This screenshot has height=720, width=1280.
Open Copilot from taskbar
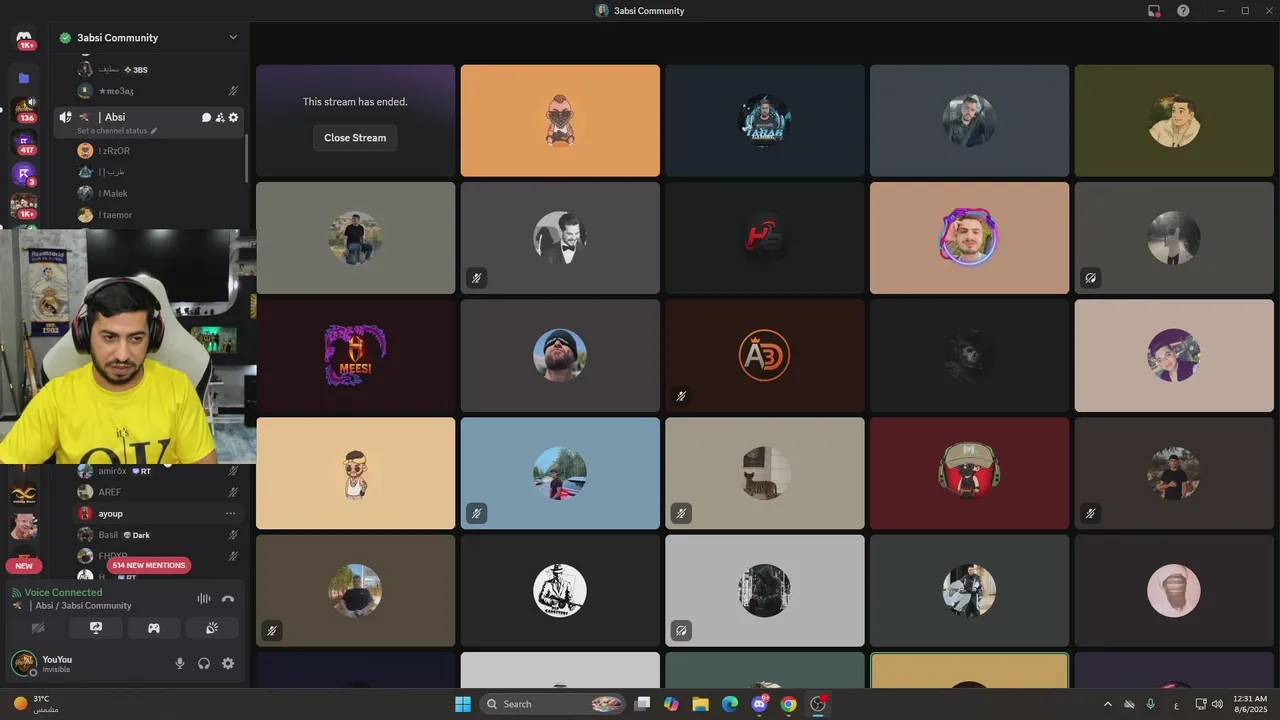pos(671,704)
